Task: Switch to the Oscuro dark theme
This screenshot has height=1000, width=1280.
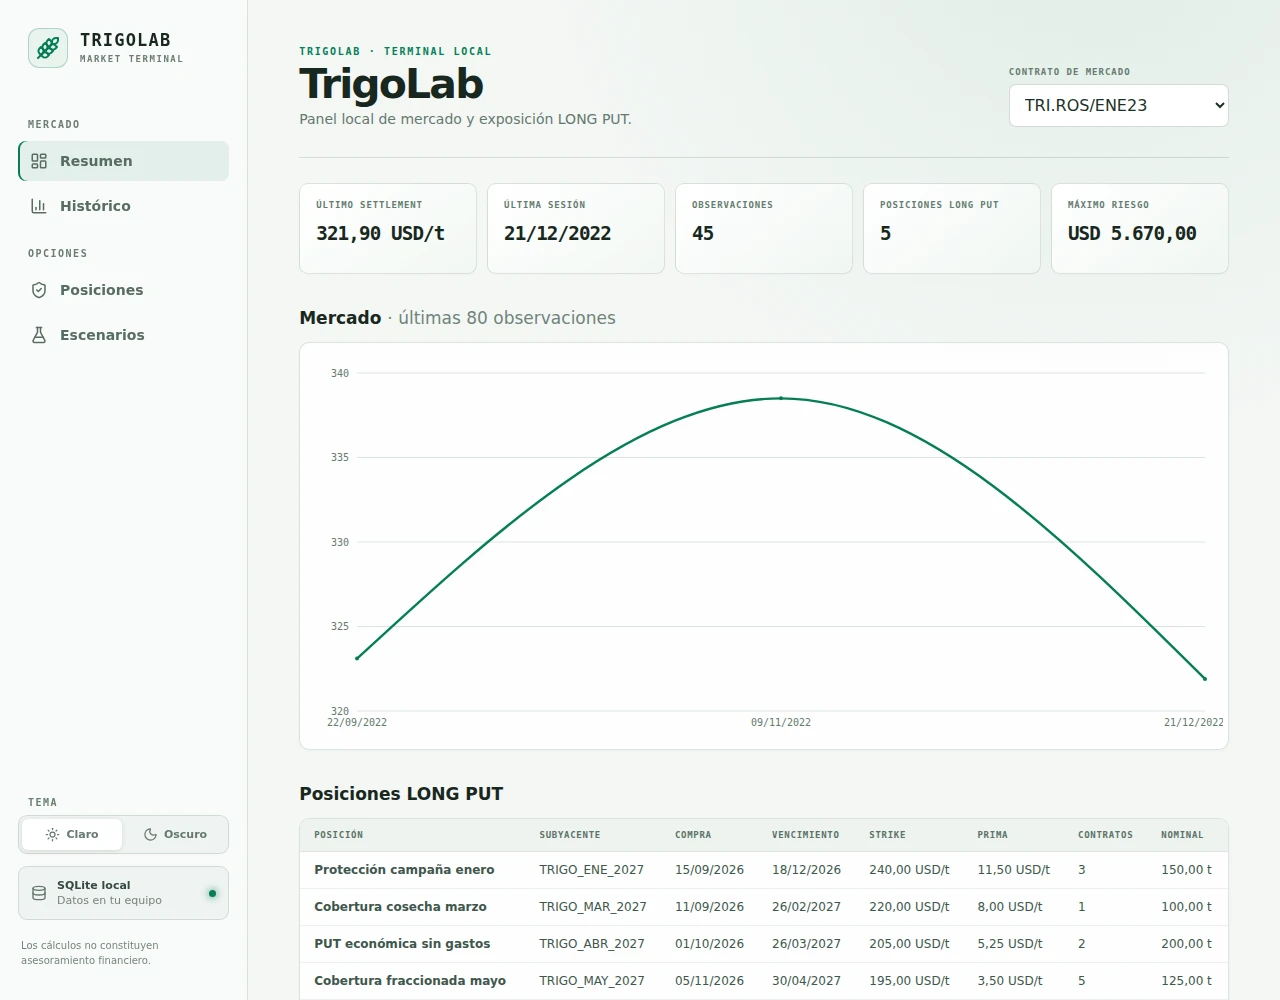Action: [175, 834]
